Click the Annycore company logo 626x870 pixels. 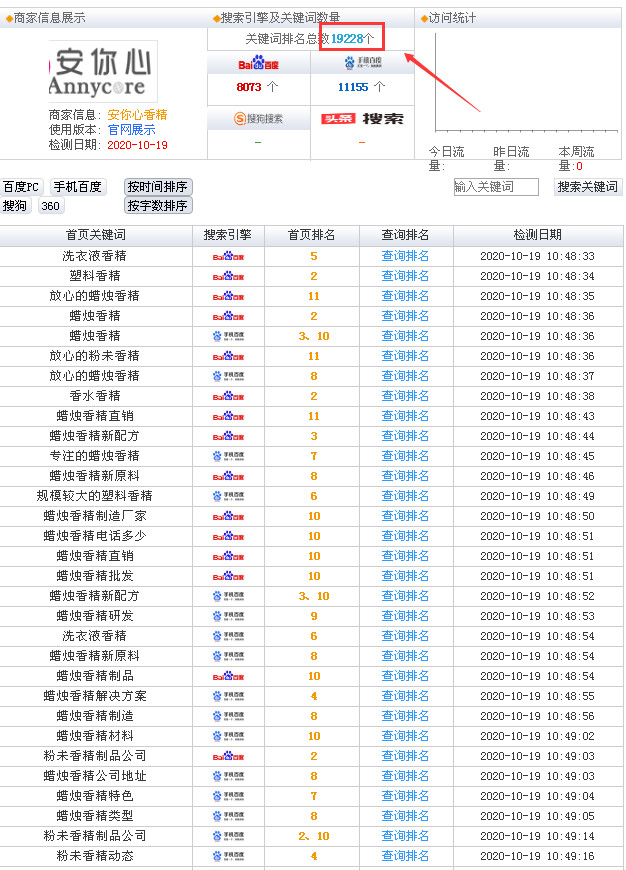tap(102, 71)
